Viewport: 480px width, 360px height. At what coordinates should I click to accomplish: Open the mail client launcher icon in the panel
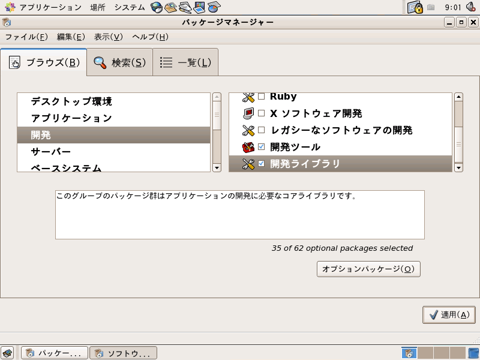click(171, 7)
